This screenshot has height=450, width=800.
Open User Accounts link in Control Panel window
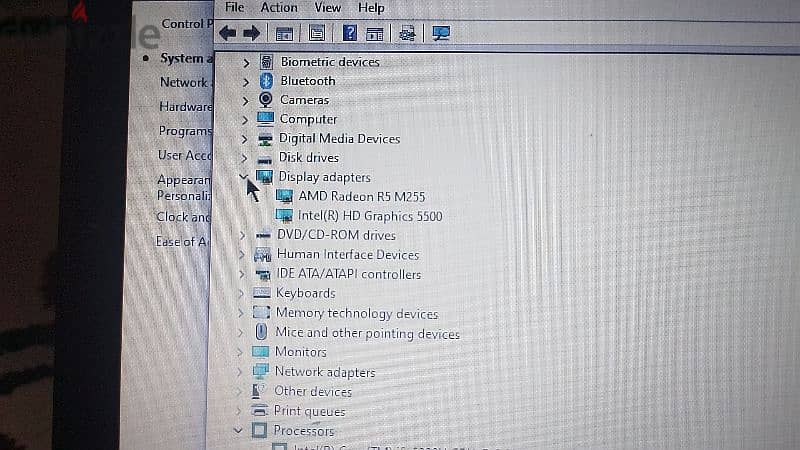[184, 155]
